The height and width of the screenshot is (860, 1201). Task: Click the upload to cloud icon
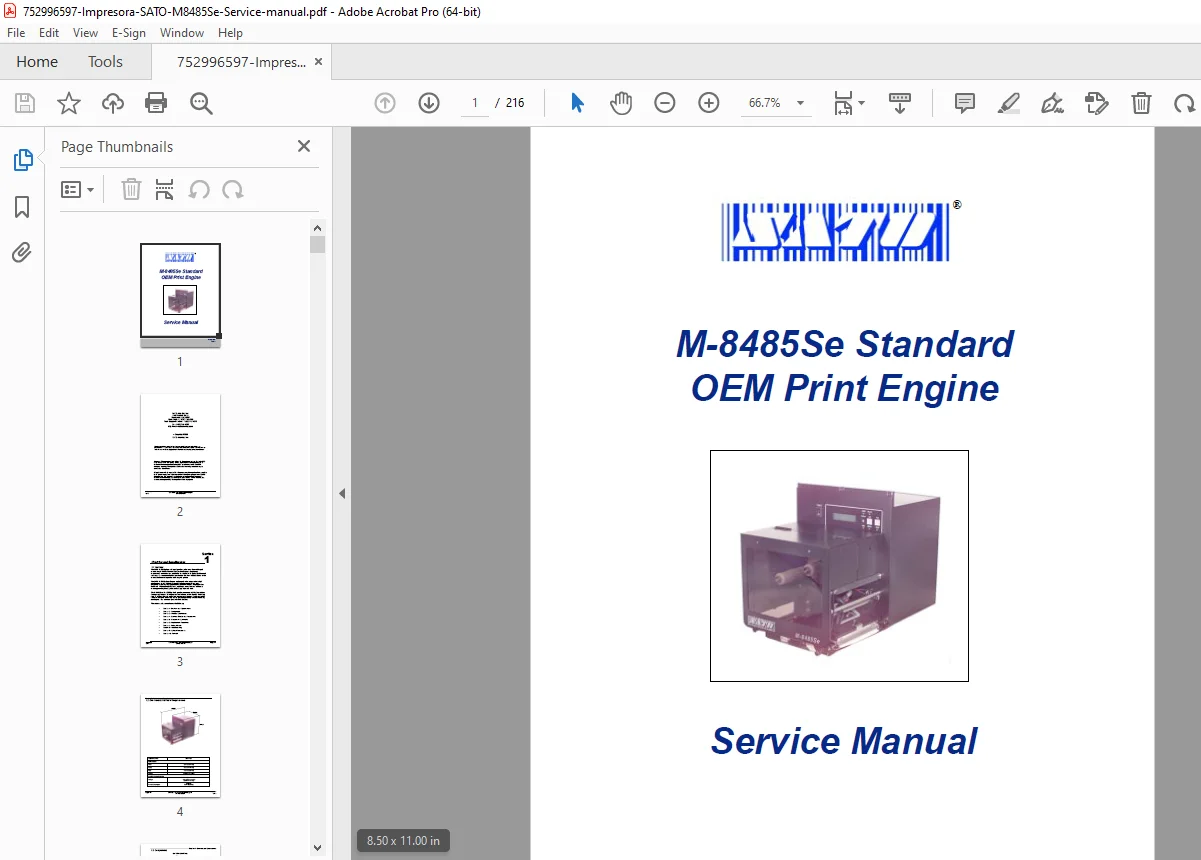tap(113, 103)
